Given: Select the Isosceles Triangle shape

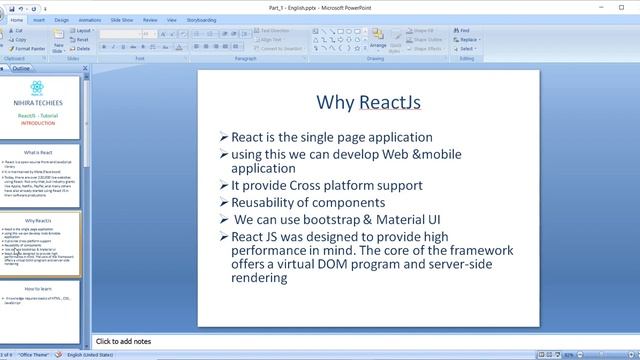Looking at the screenshot, I should [x=316, y=40].
